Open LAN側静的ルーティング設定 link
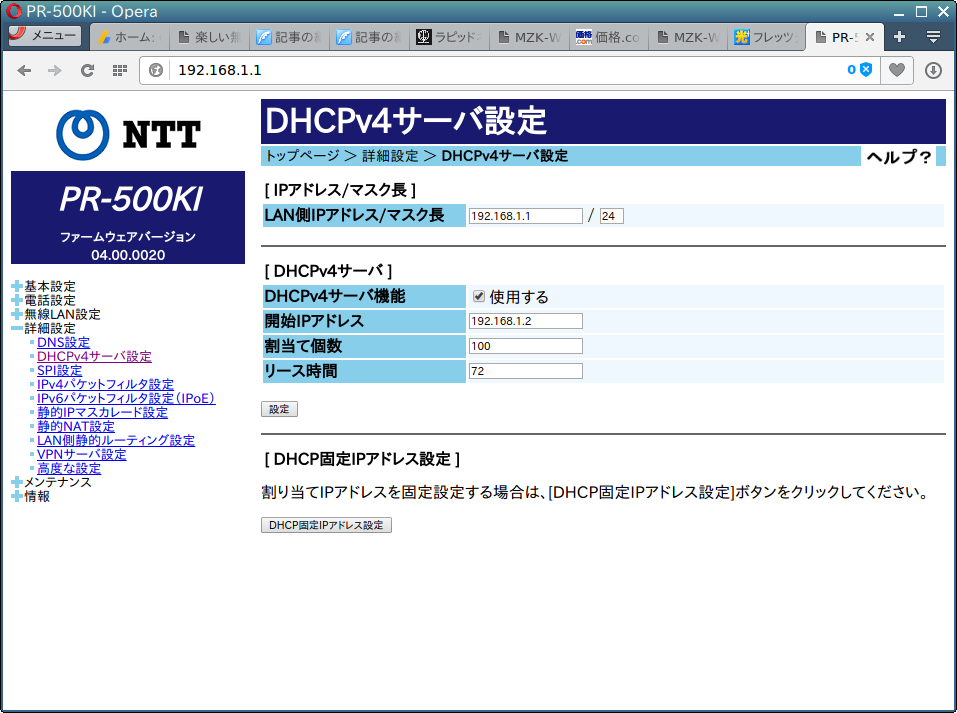The height and width of the screenshot is (713, 957). (x=116, y=441)
